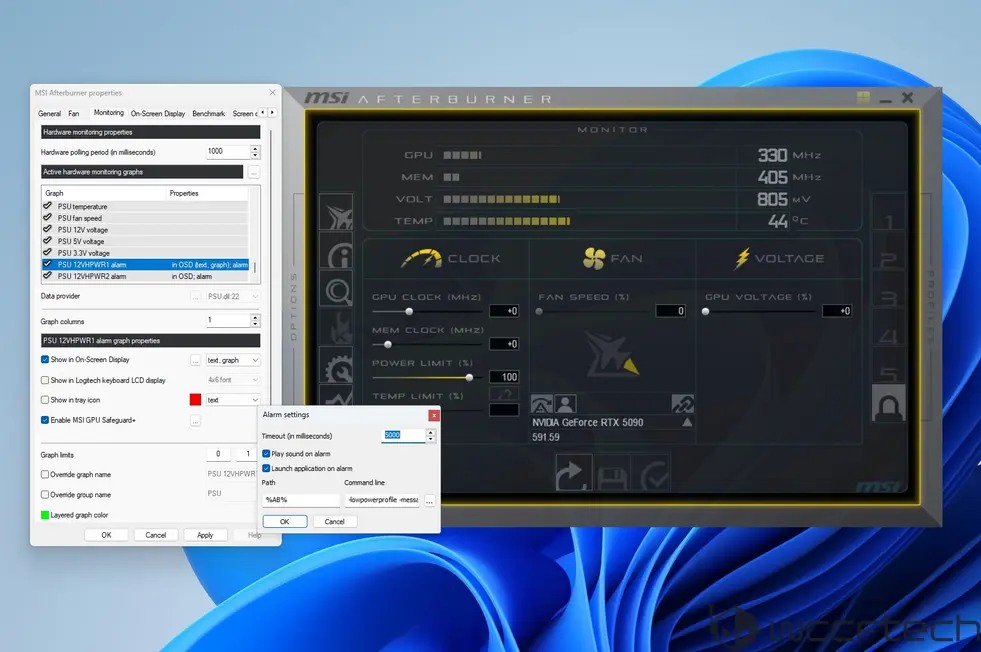This screenshot has height=652, width=981.
Task: Switch to the General tab
Action: coord(49,114)
